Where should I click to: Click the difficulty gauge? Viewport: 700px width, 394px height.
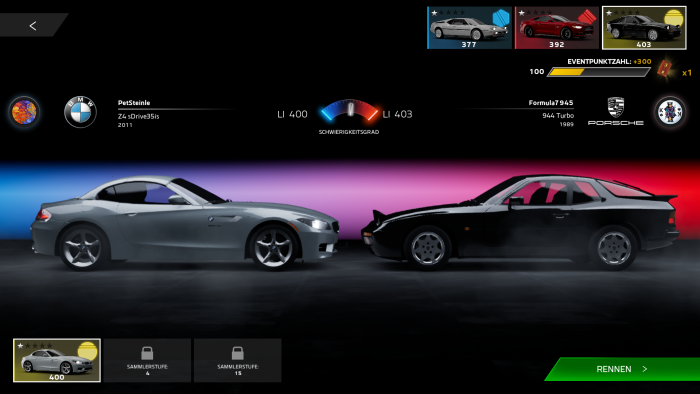point(350,110)
